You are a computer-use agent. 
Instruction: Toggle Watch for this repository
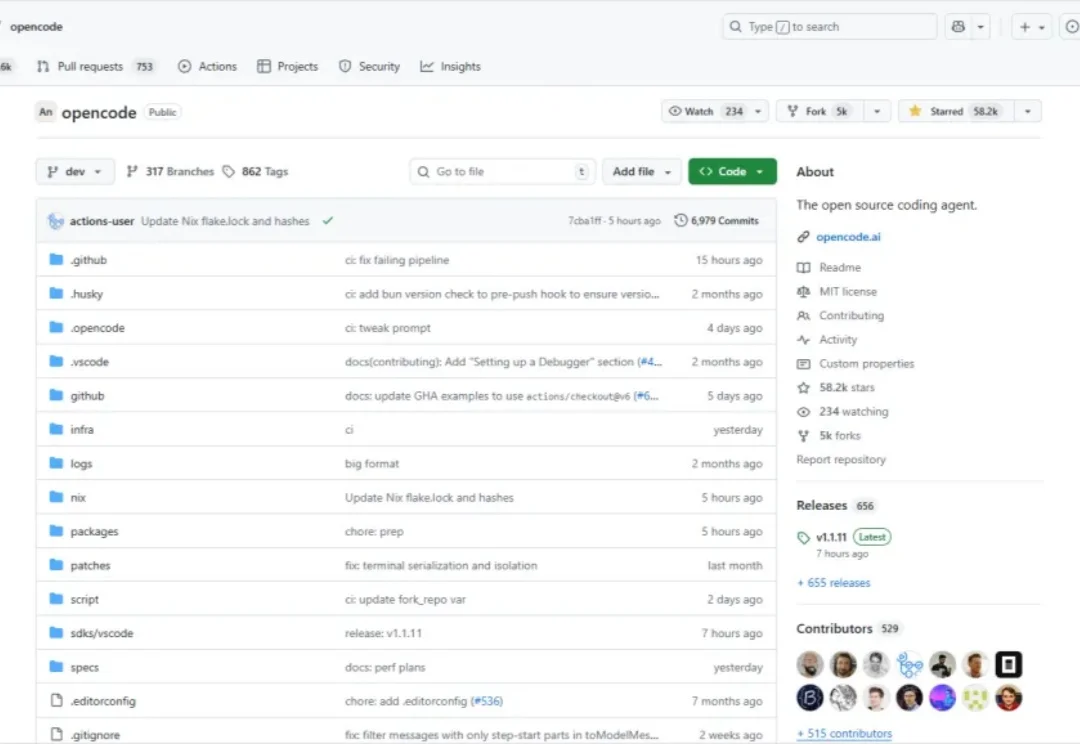(705, 112)
